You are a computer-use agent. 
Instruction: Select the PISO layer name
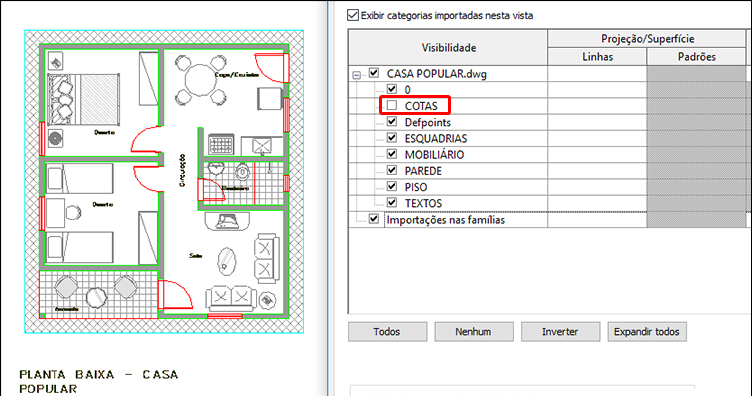[x=416, y=187]
